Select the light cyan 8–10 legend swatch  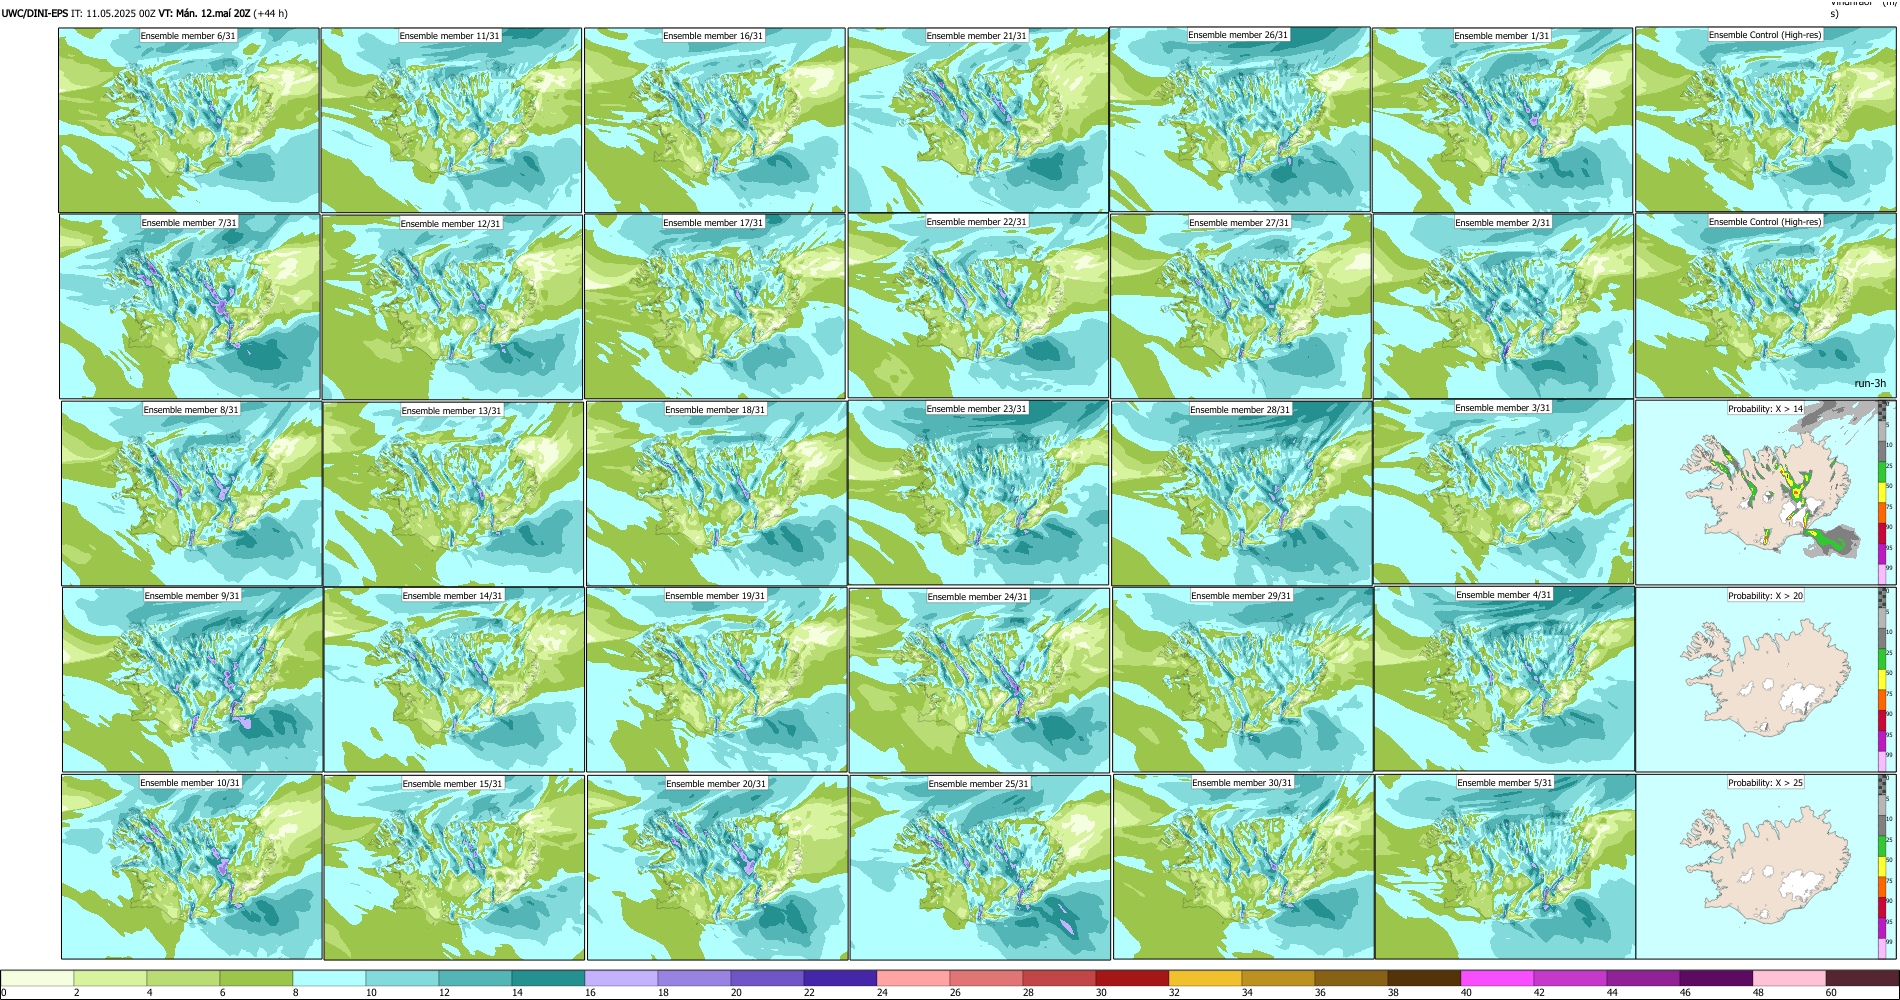click(x=329, y=978)
